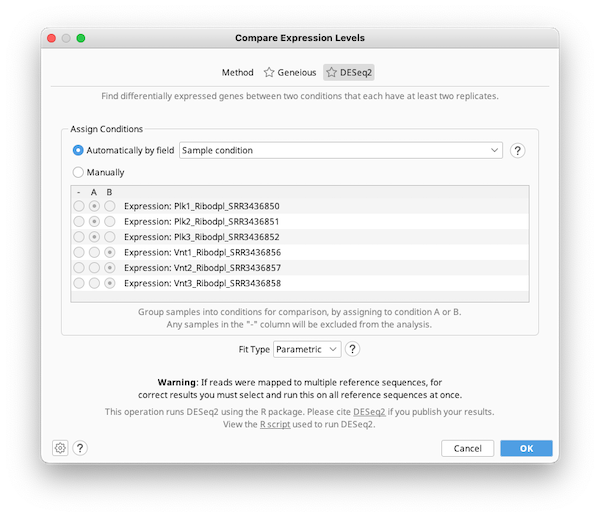
Task: Select Manually radio button
Action: point(78,172)
